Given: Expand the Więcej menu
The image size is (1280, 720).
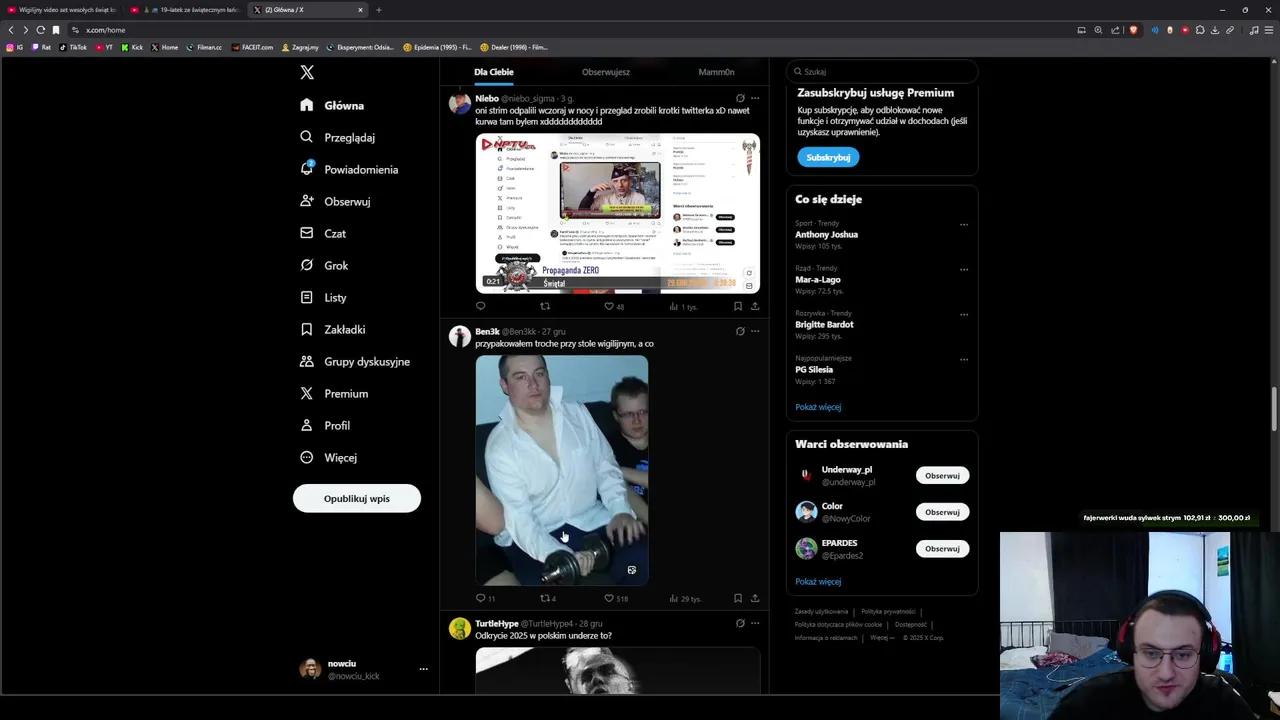Looking at the screenshot, I should [328, 457].
